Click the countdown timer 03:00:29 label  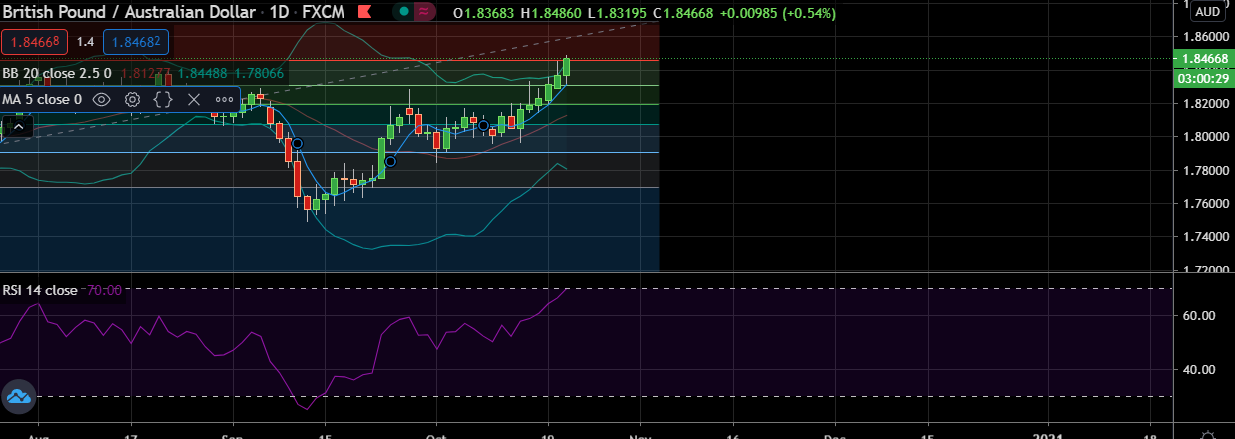point(1202,77)
